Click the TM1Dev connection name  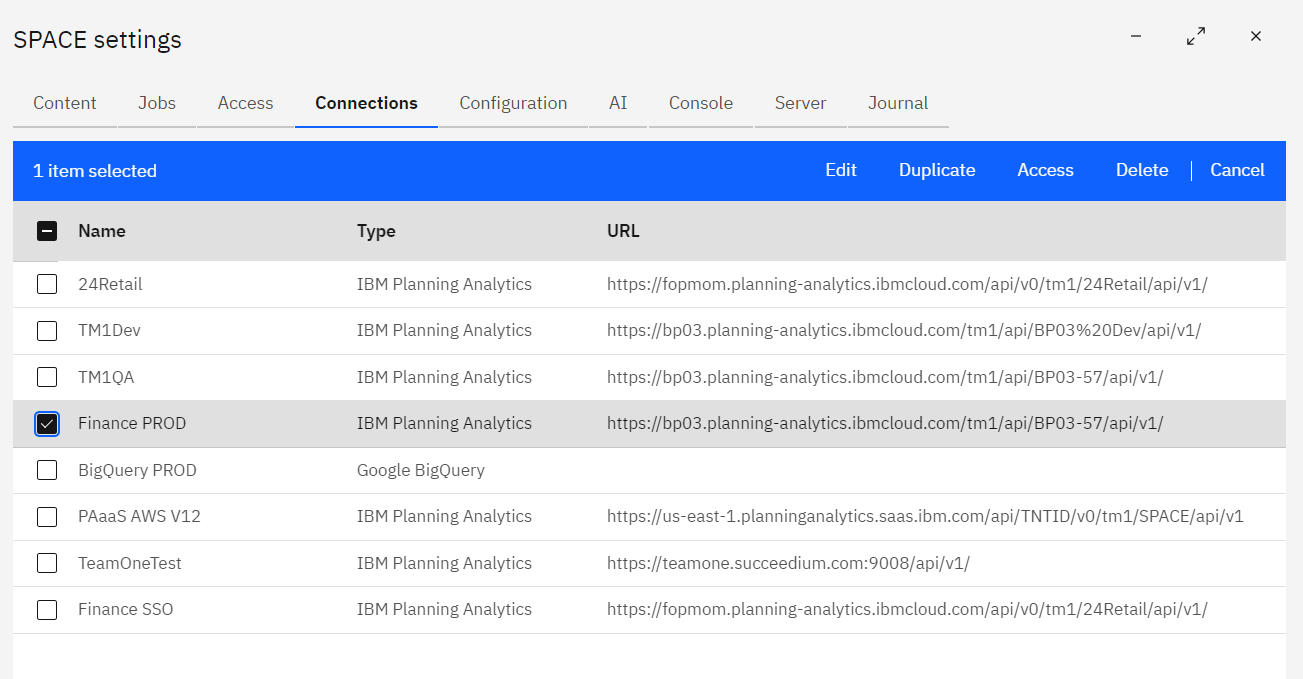click(109, 330)
